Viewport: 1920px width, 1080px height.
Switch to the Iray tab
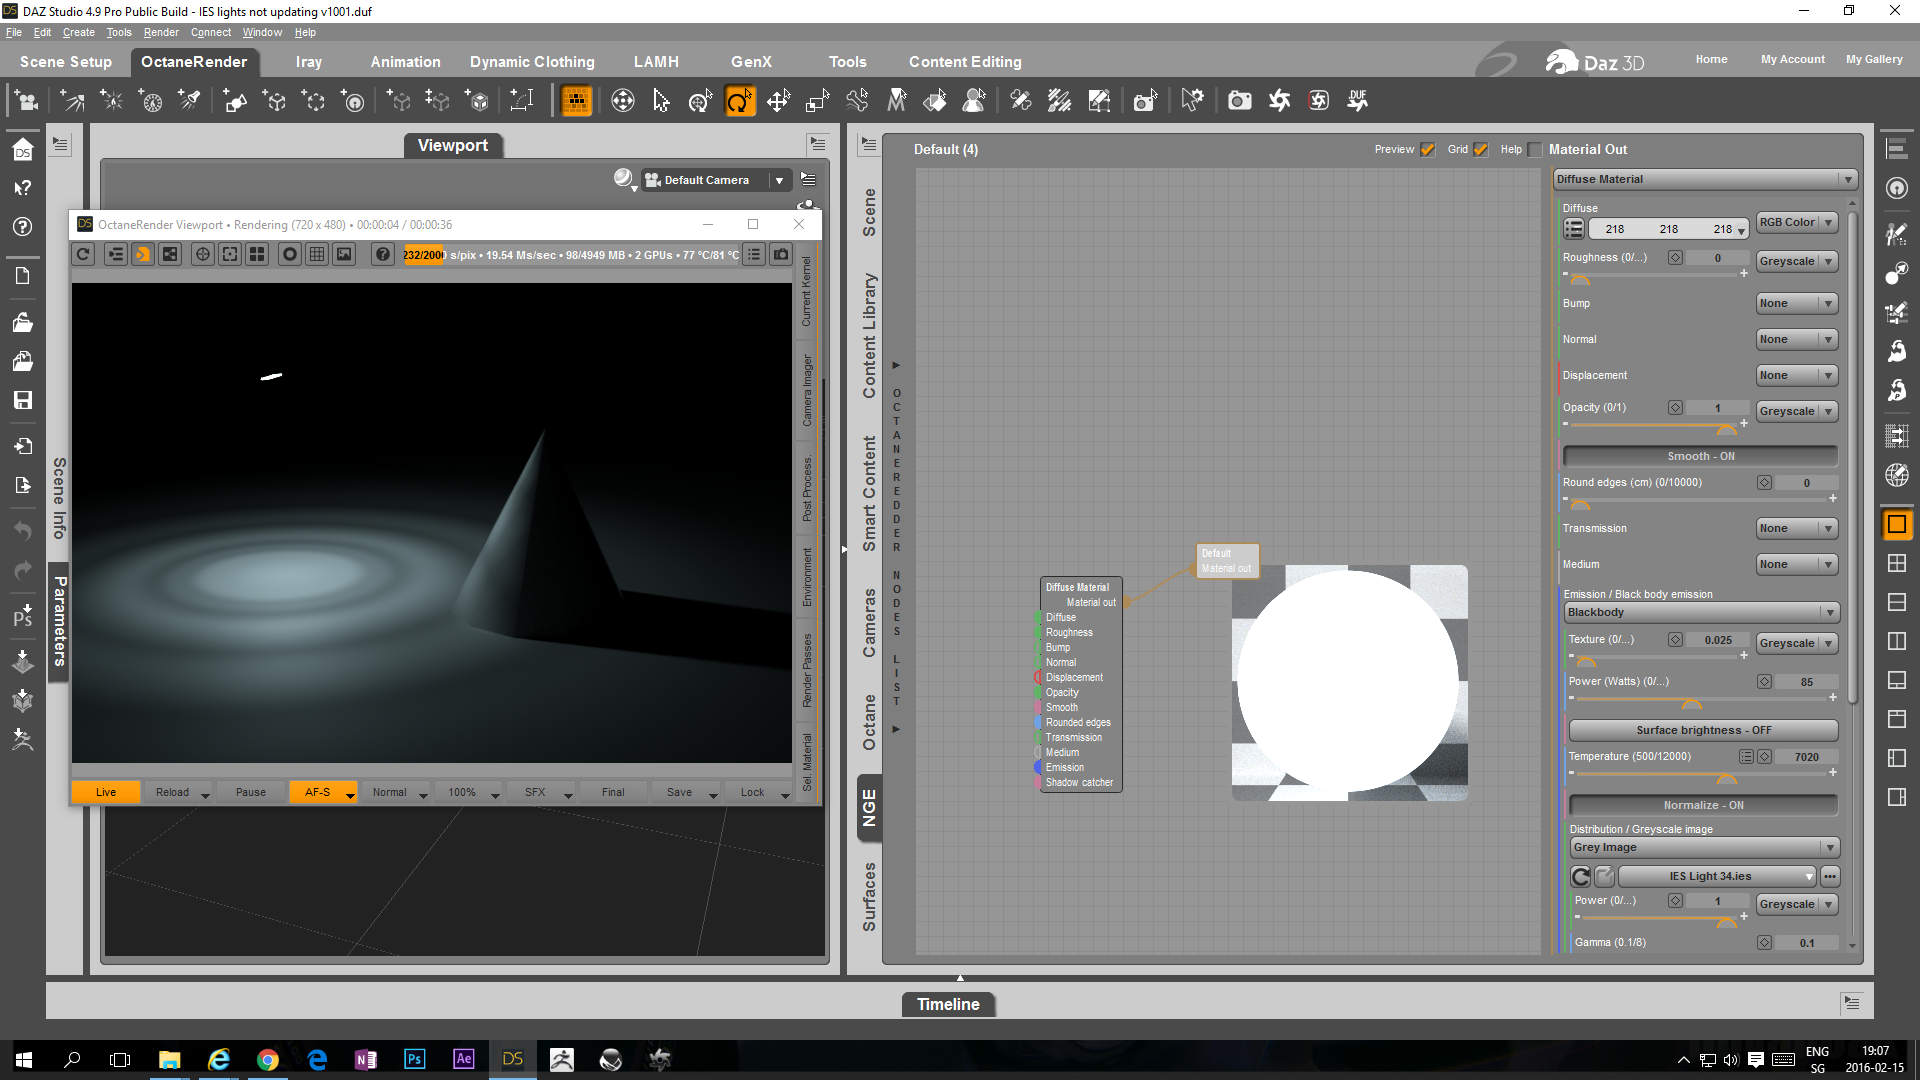tap(309, 62)
